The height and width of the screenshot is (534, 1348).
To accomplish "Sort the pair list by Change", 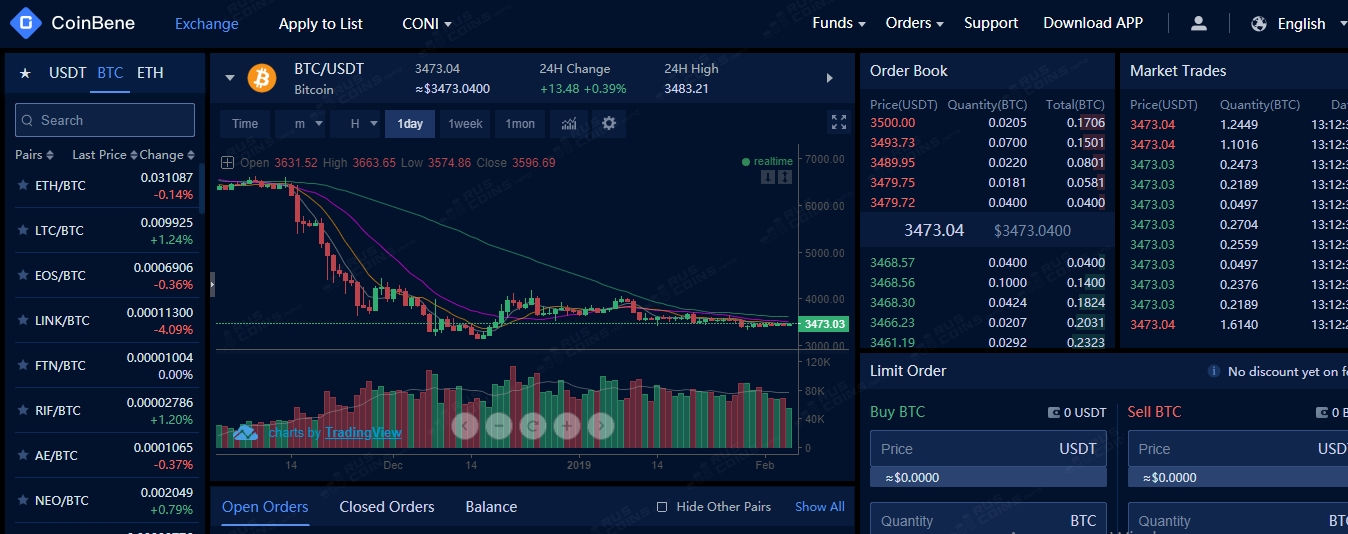I will [x=167, y=155].
